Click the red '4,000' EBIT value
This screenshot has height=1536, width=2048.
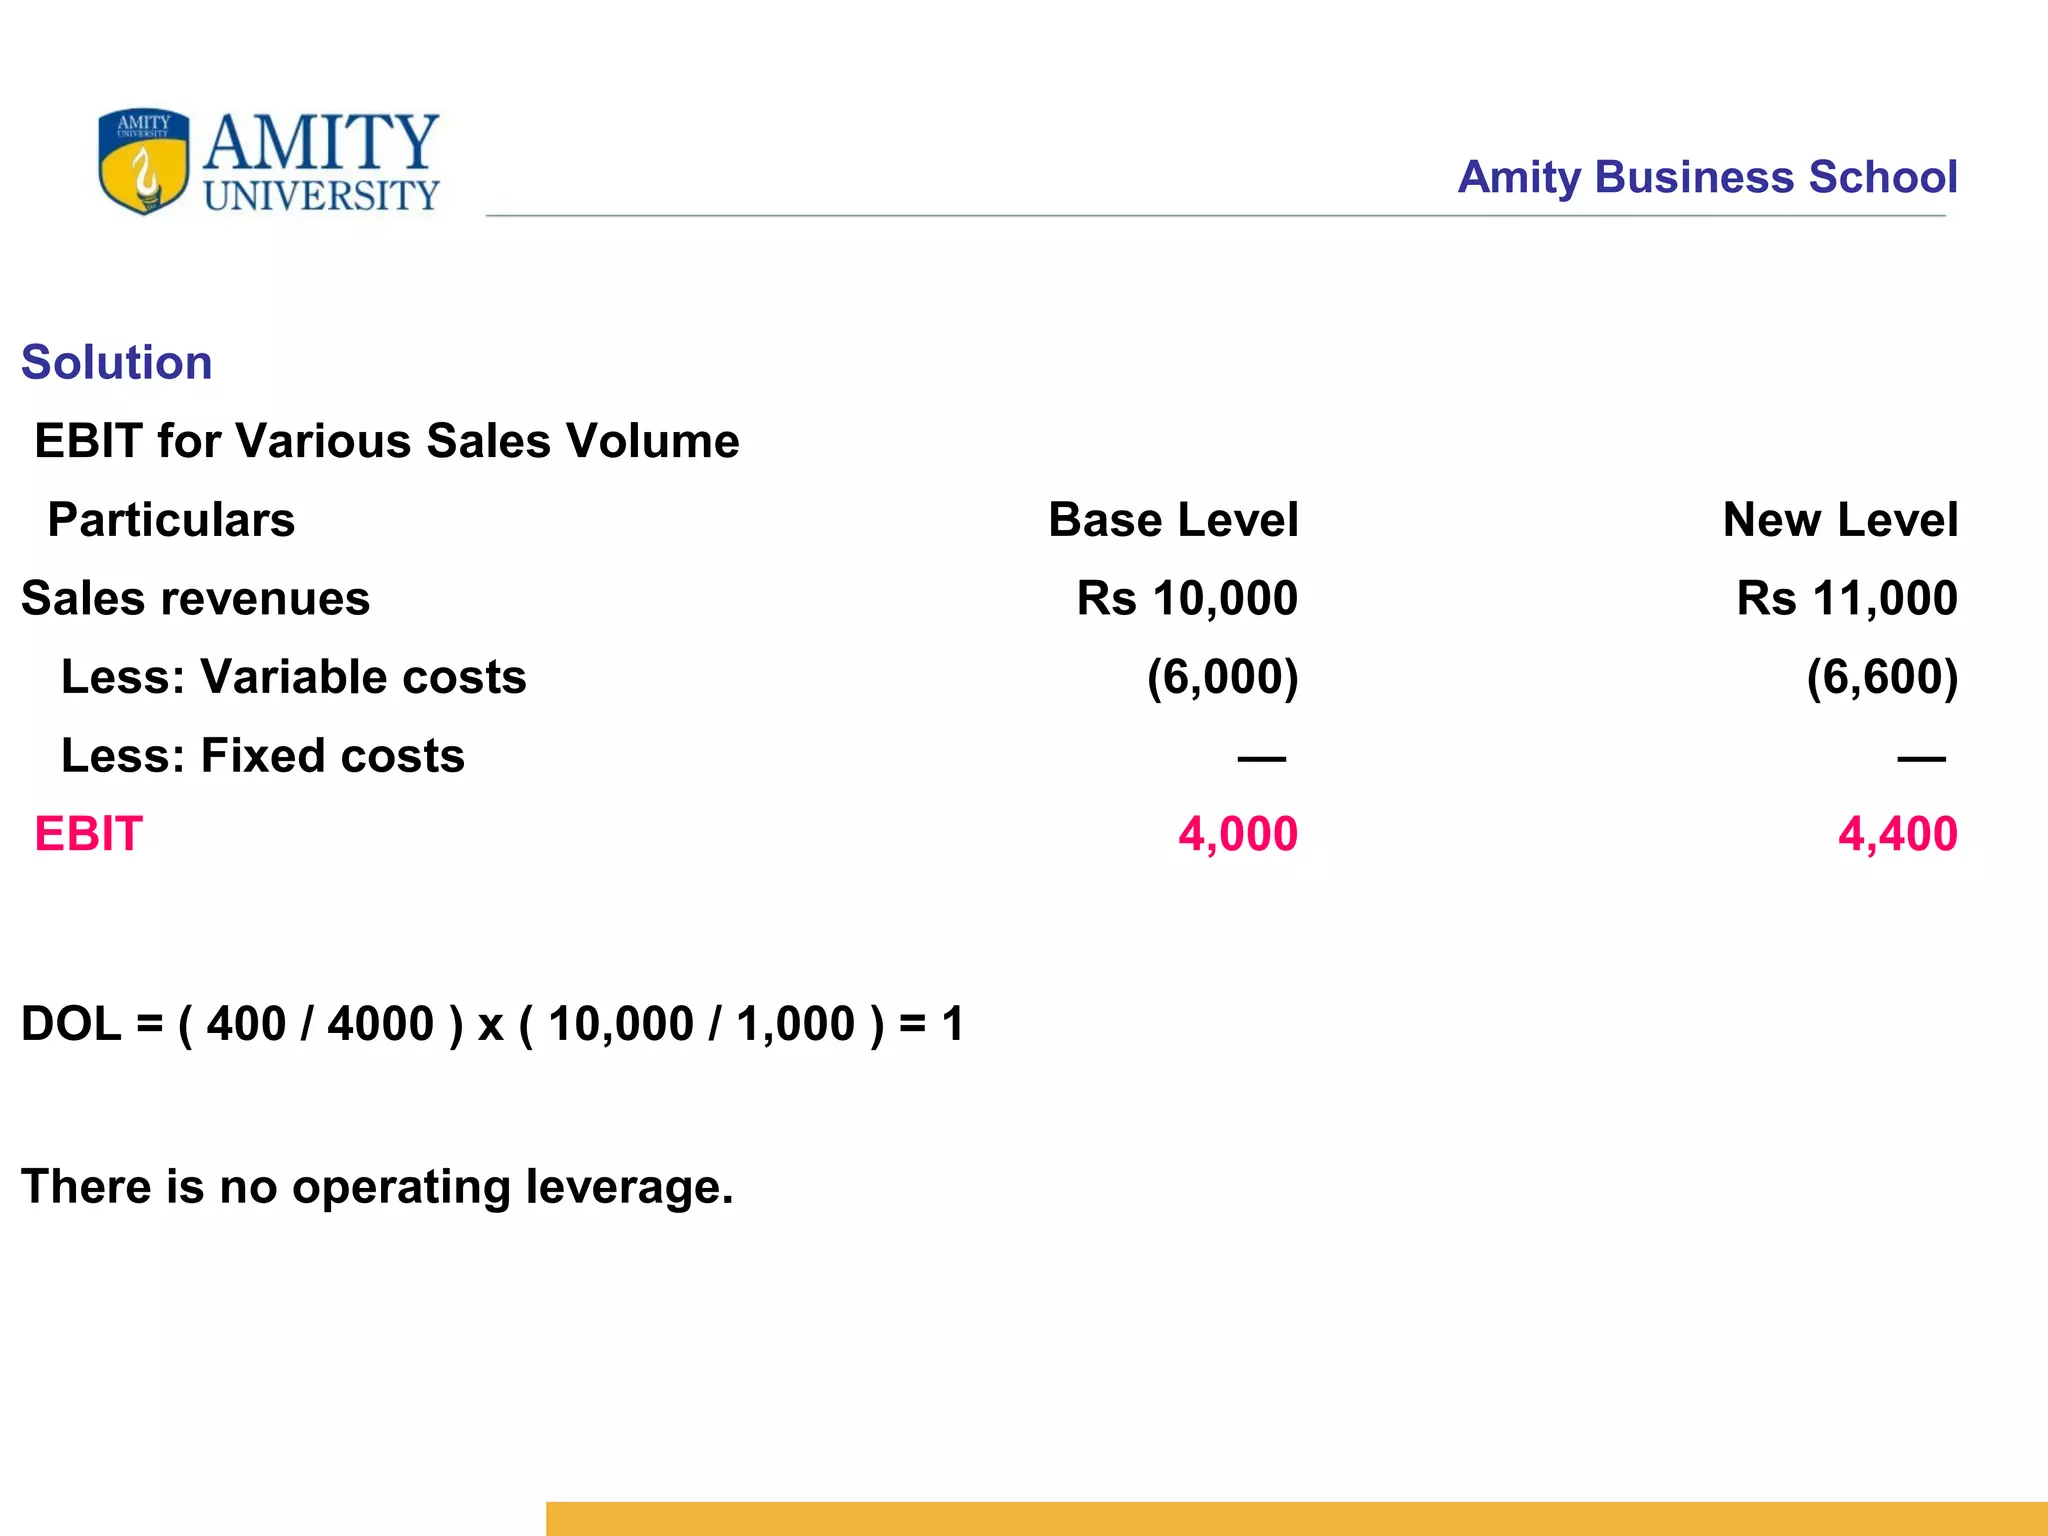tap(1238, 834)
